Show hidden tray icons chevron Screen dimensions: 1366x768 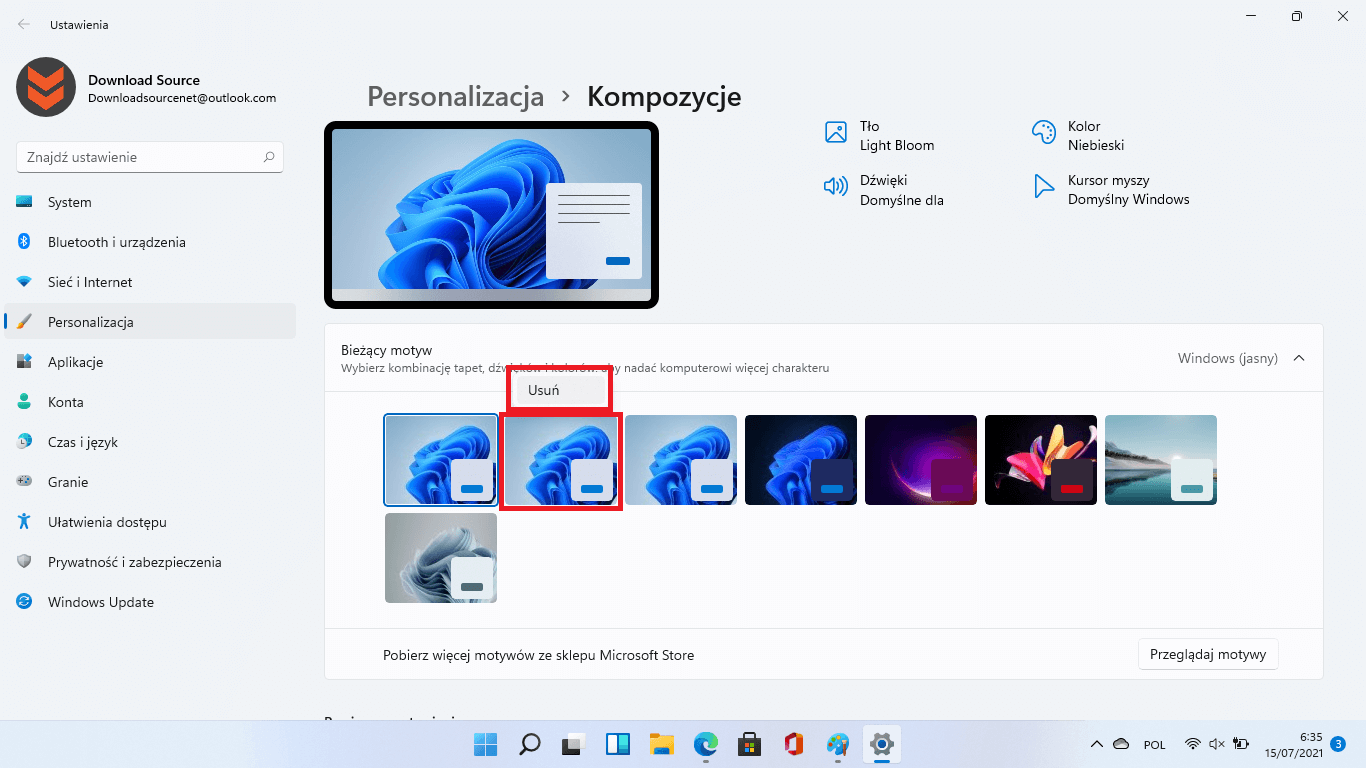click(1097, 744)
